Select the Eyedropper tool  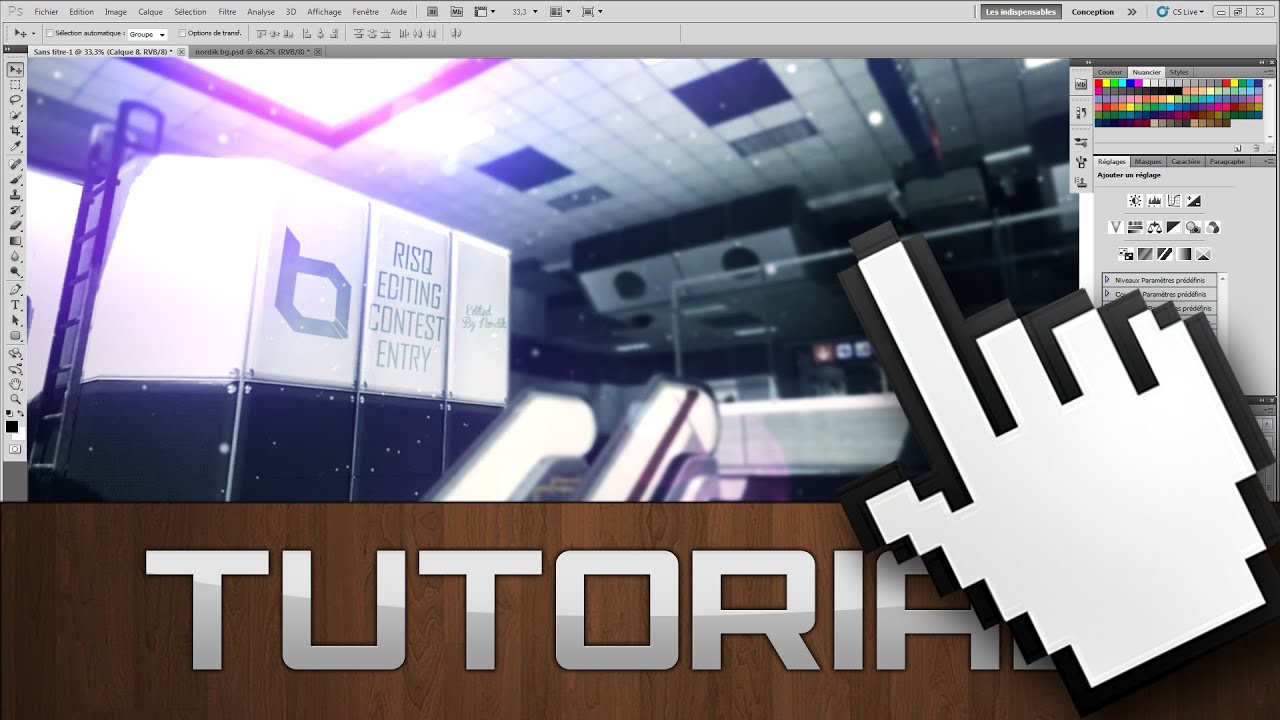pyautogui.click(x=16, y=145)
